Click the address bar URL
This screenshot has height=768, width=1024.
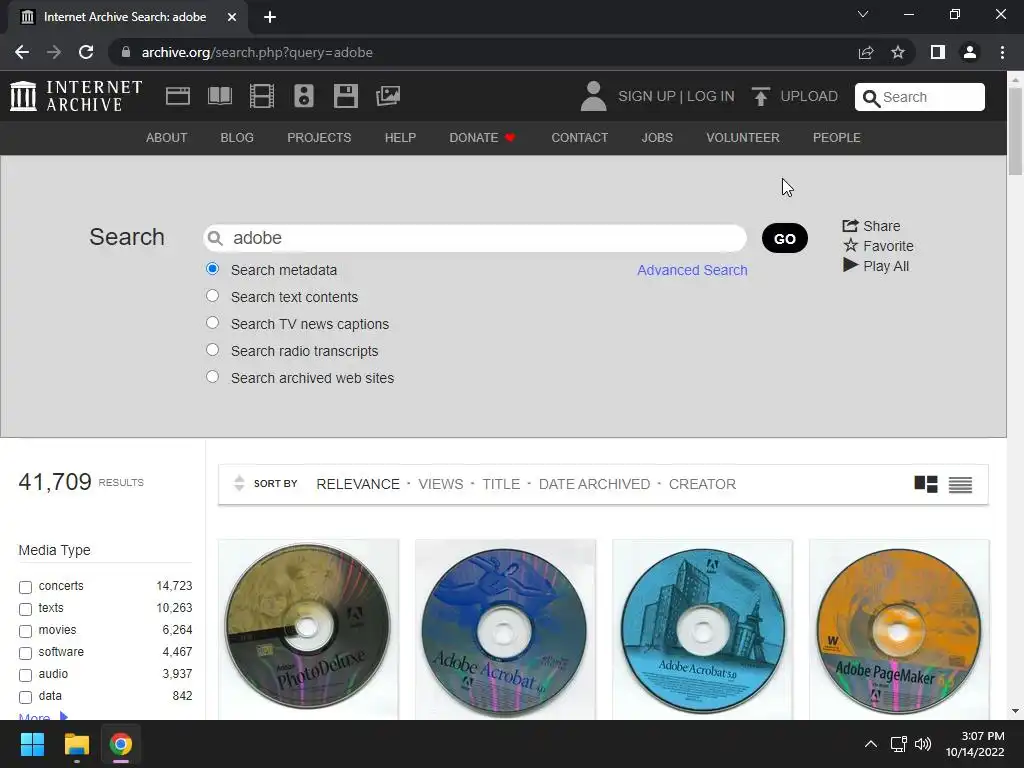257,52
